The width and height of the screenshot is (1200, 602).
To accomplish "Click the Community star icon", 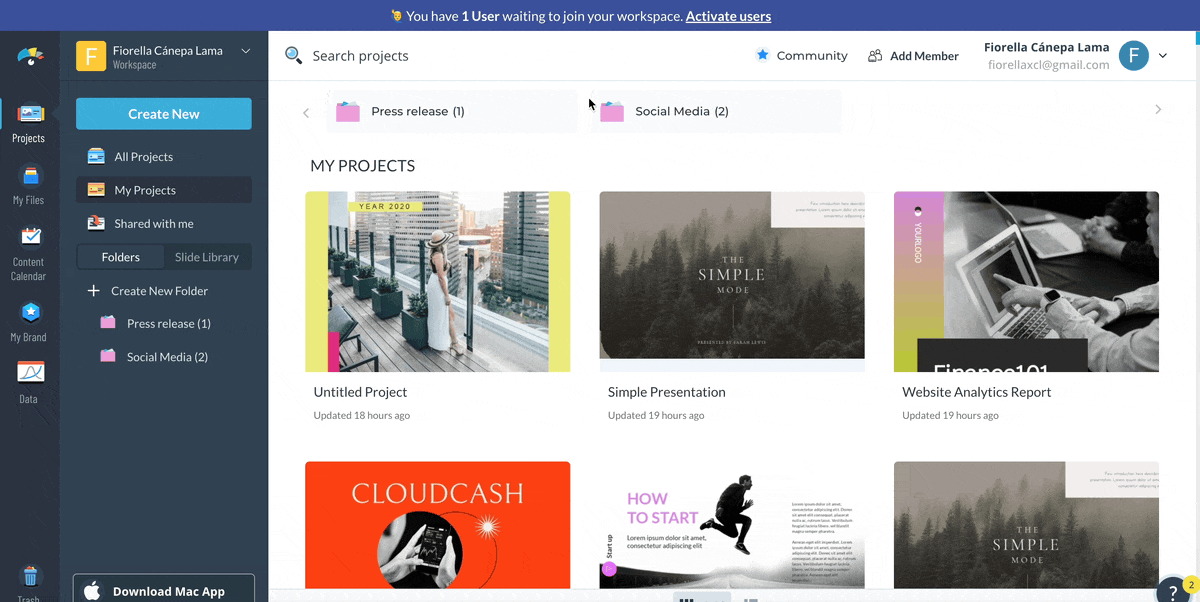I will [763, 56].
